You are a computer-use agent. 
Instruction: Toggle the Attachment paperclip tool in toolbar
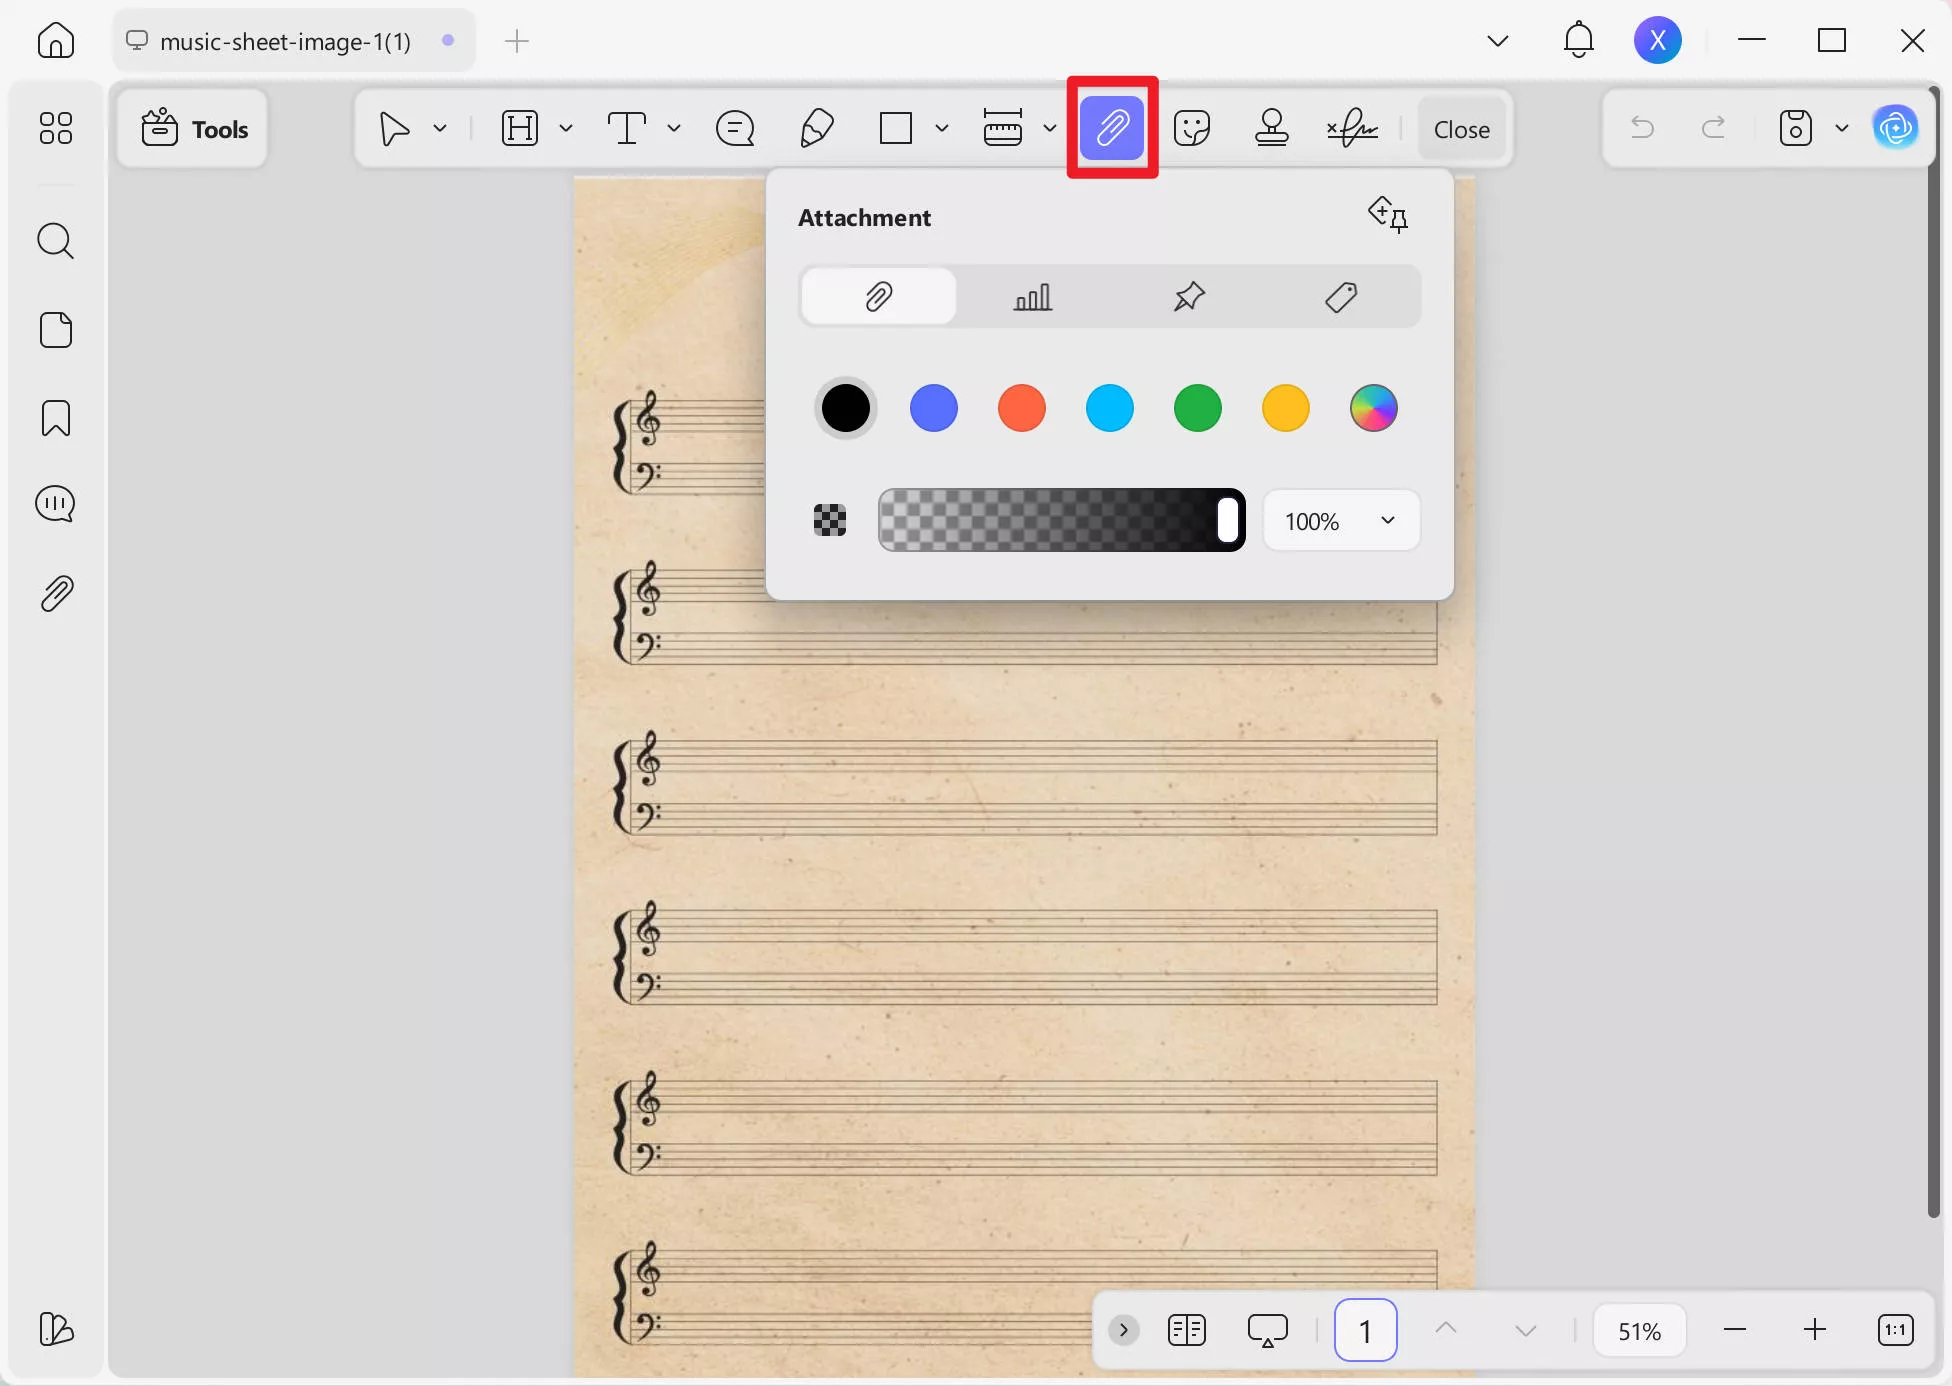pyautogui.click(x=1112, y=128)
